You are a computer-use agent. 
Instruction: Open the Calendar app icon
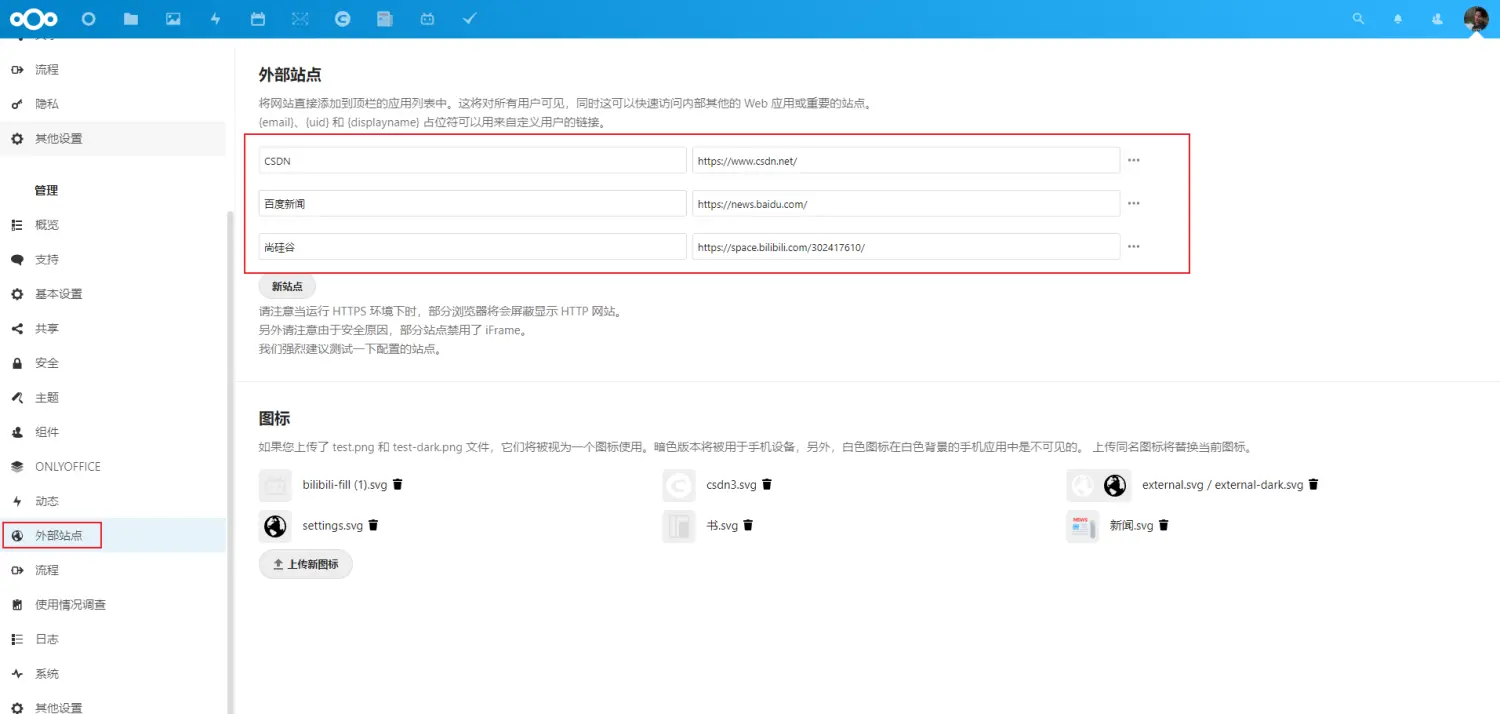(x=258, y=18)
